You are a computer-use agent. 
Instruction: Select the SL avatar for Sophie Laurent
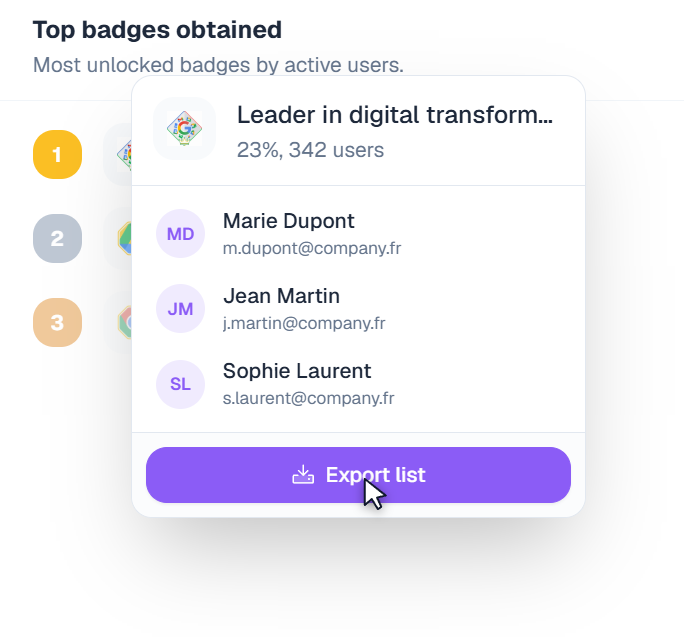pos(180,384)
